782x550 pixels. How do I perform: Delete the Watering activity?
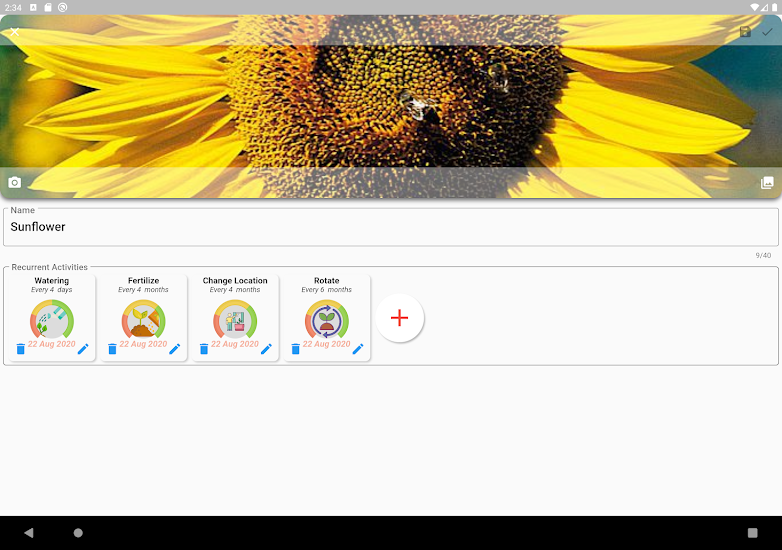coord(21,349)
